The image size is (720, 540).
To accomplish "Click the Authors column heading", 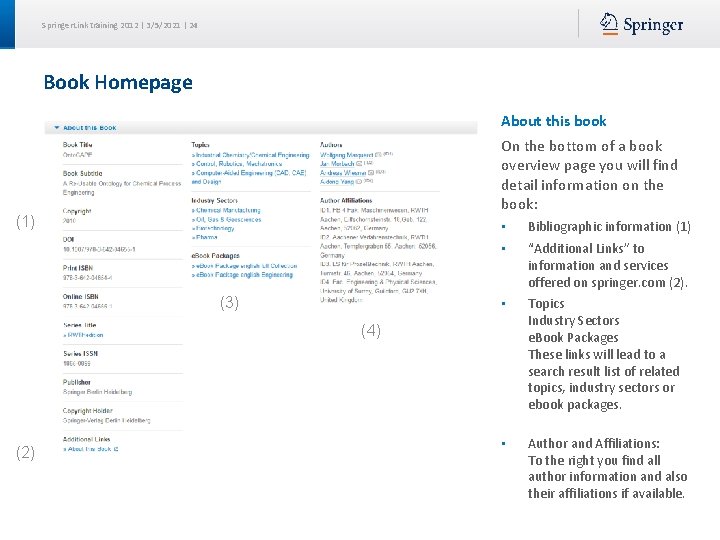I will click(x=331, y=145).
